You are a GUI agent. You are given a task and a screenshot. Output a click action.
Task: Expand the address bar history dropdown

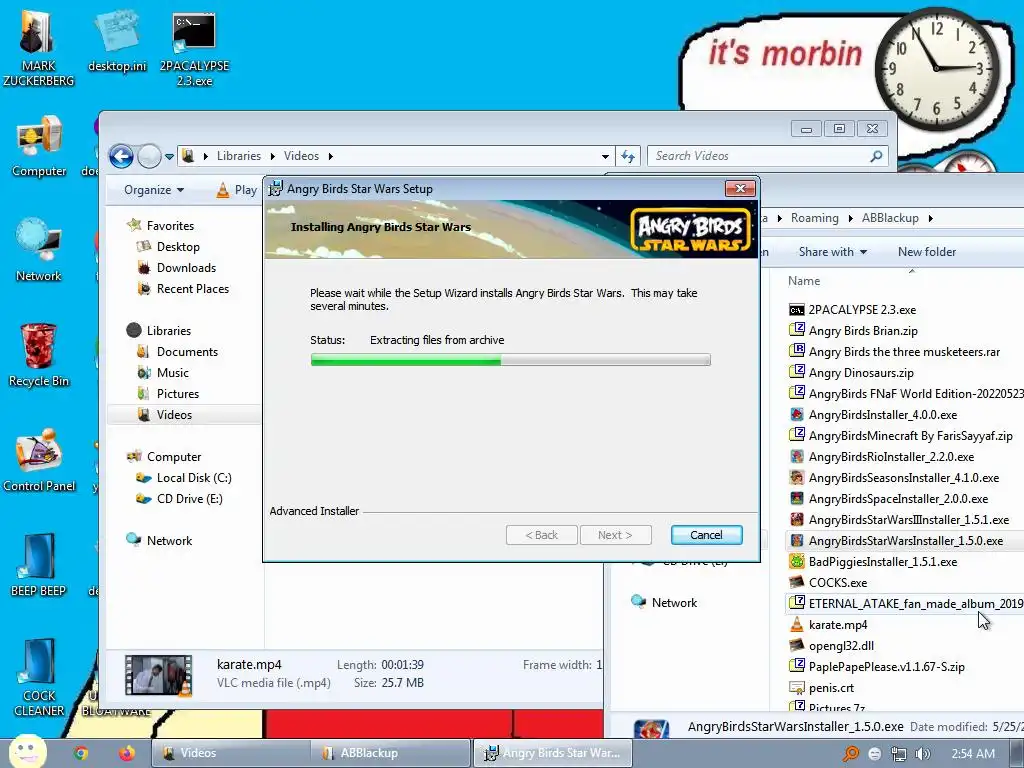click(605, 157)
